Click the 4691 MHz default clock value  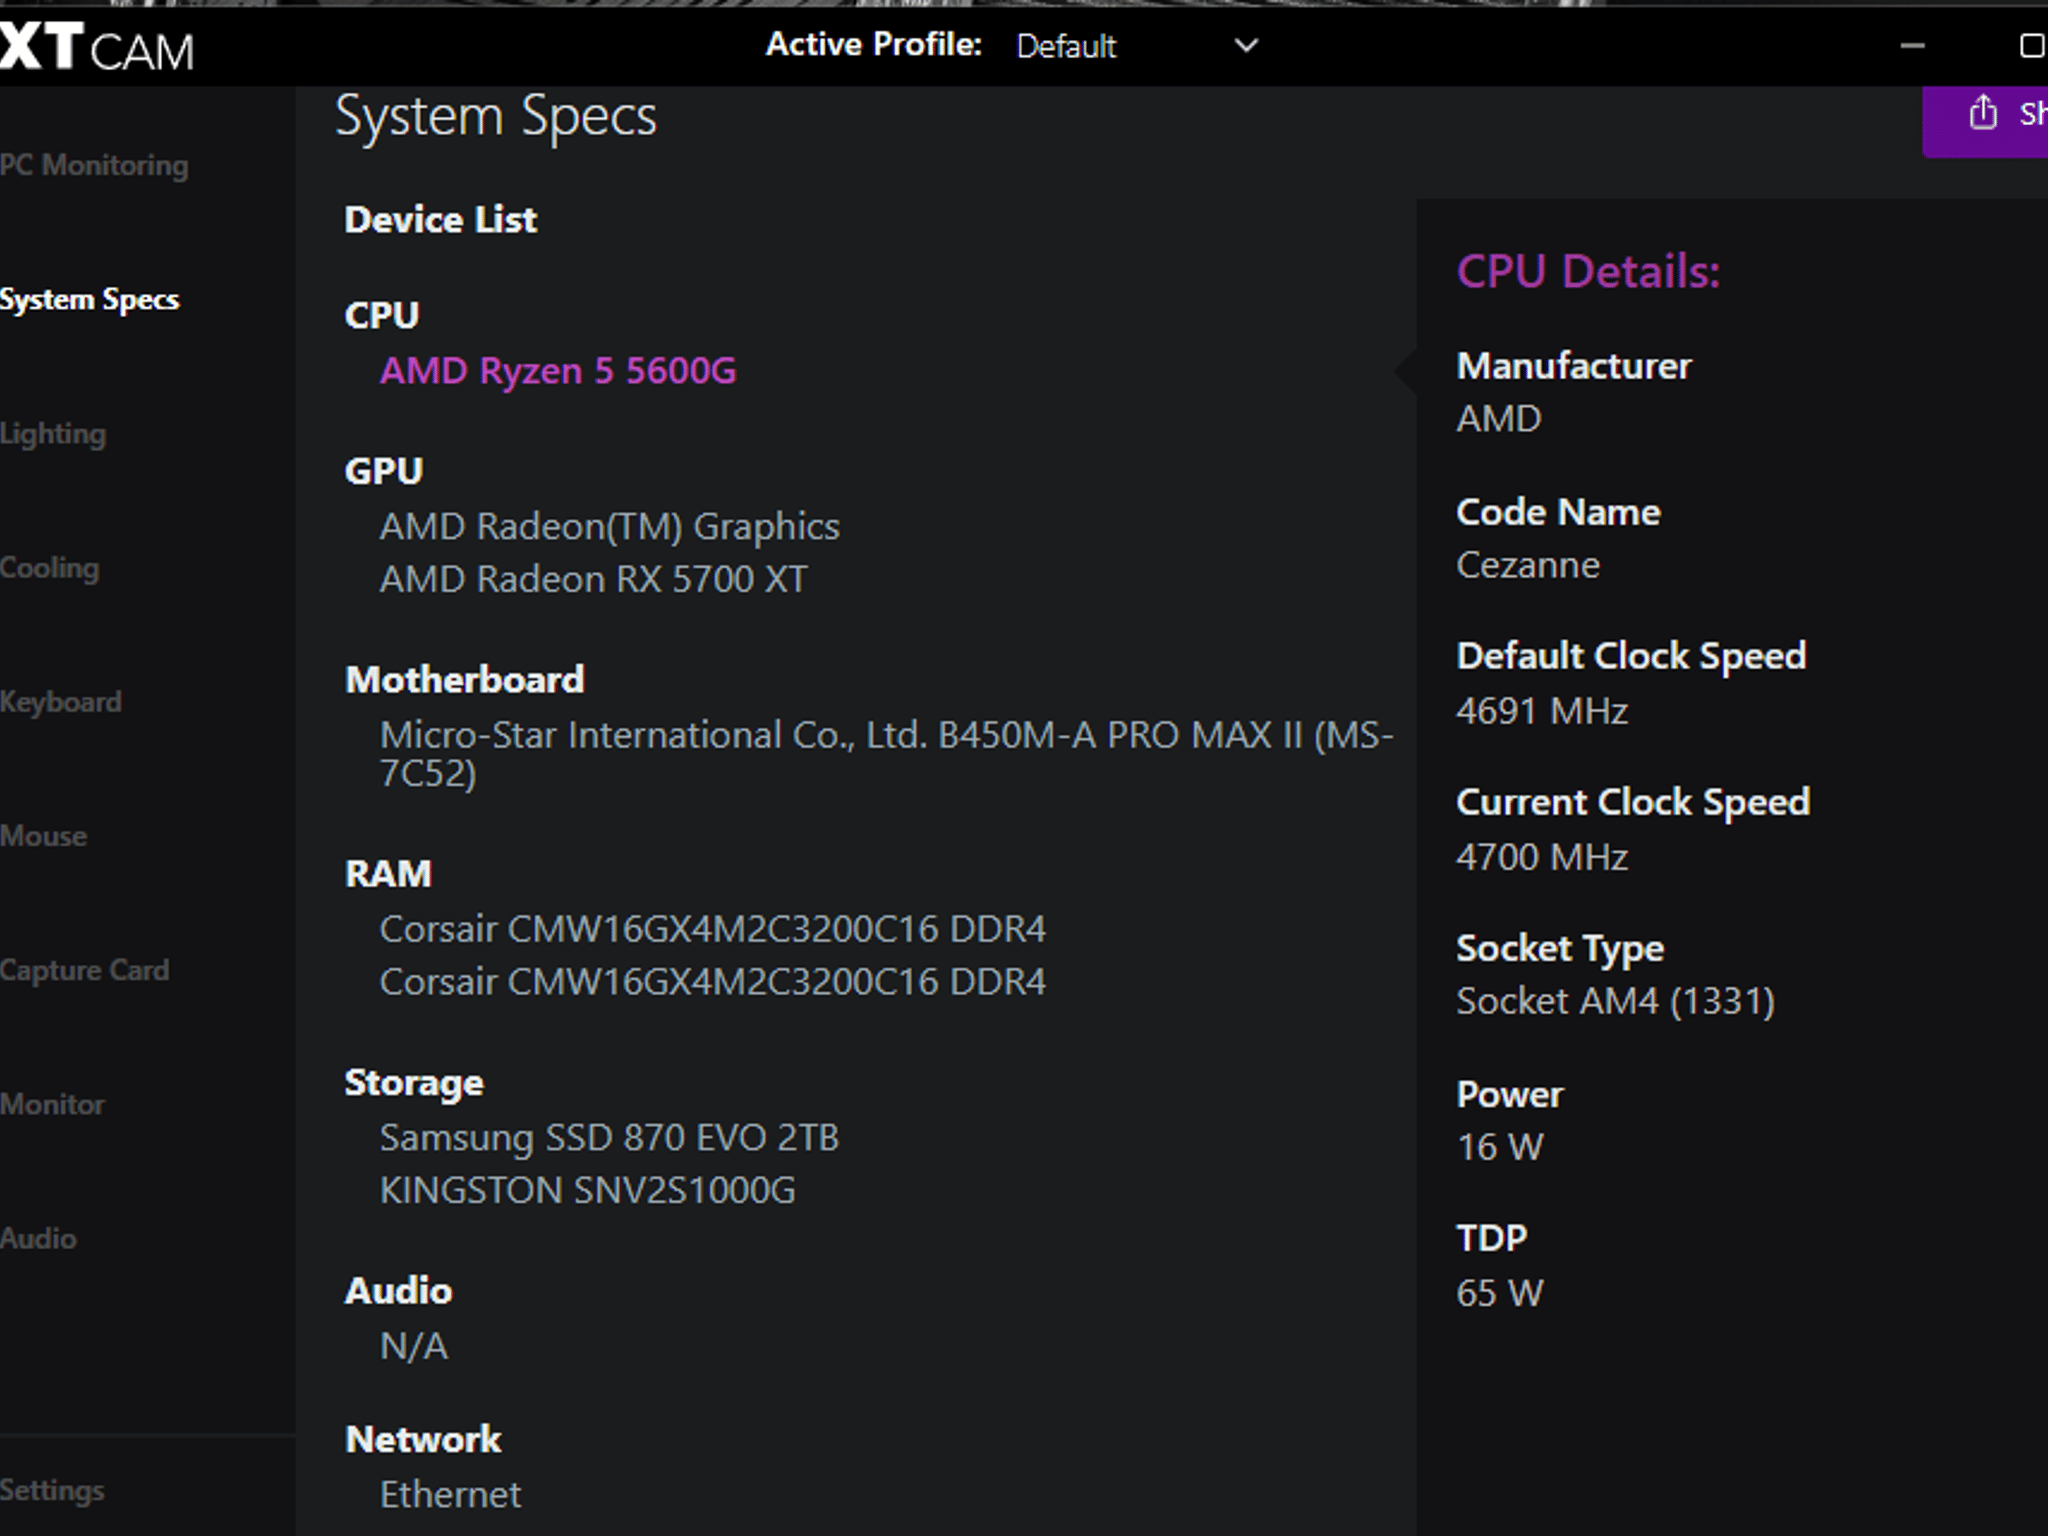tap(1542, 711)
